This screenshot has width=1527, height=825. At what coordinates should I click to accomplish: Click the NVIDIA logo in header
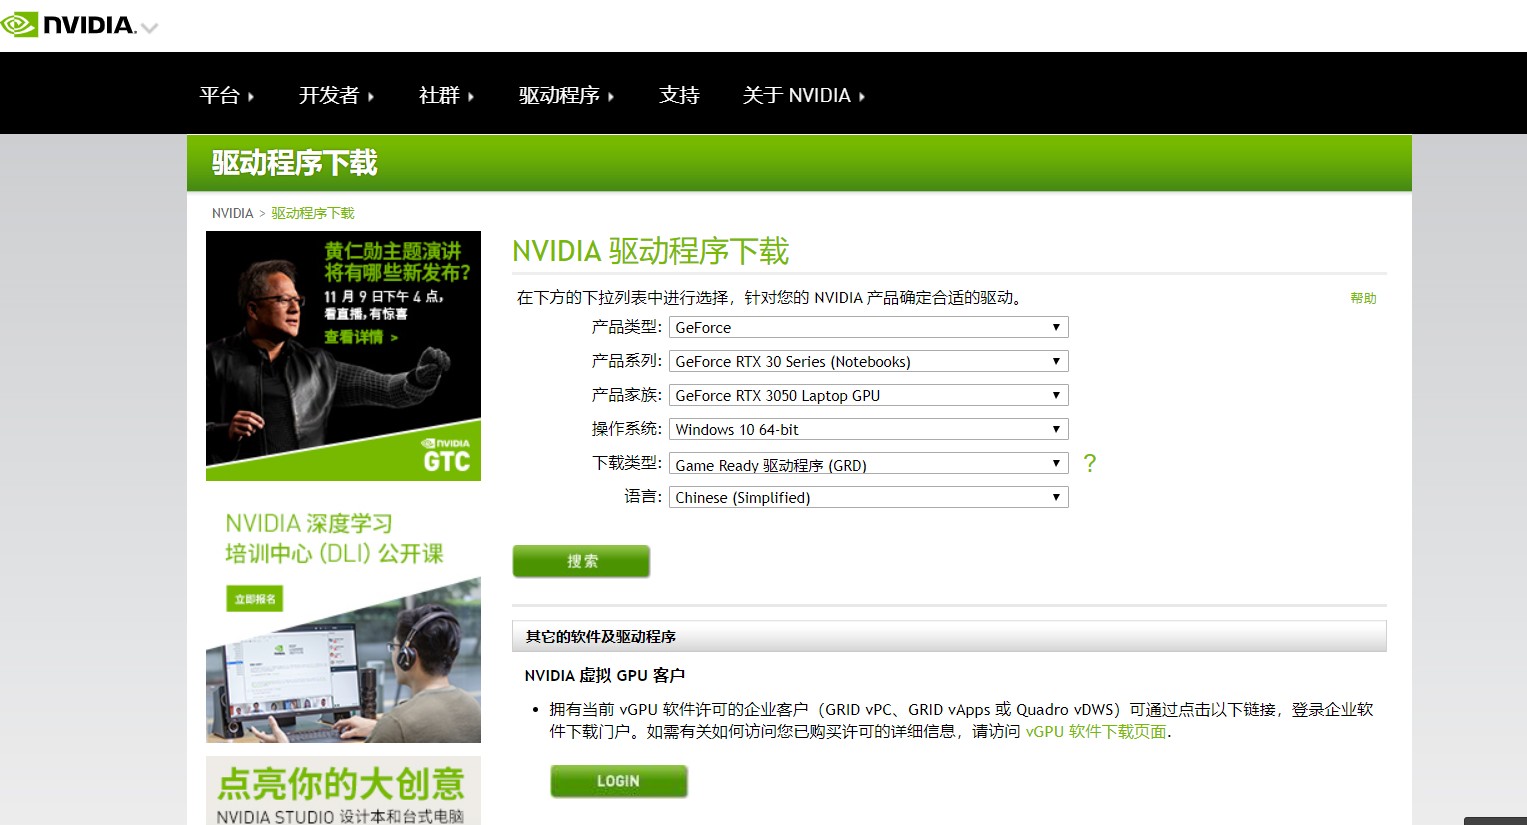tap(69, 24)
